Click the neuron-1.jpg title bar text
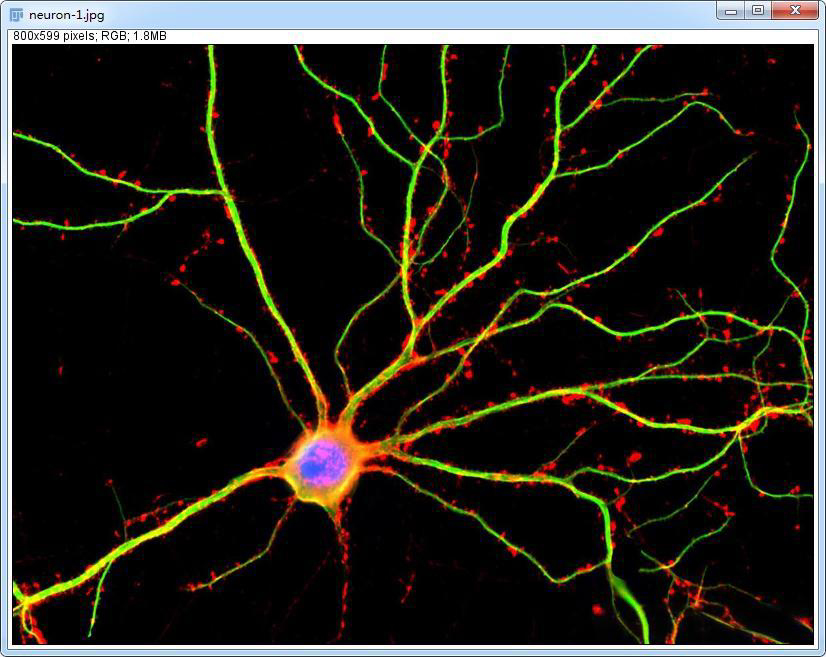 tap(66, 15)
